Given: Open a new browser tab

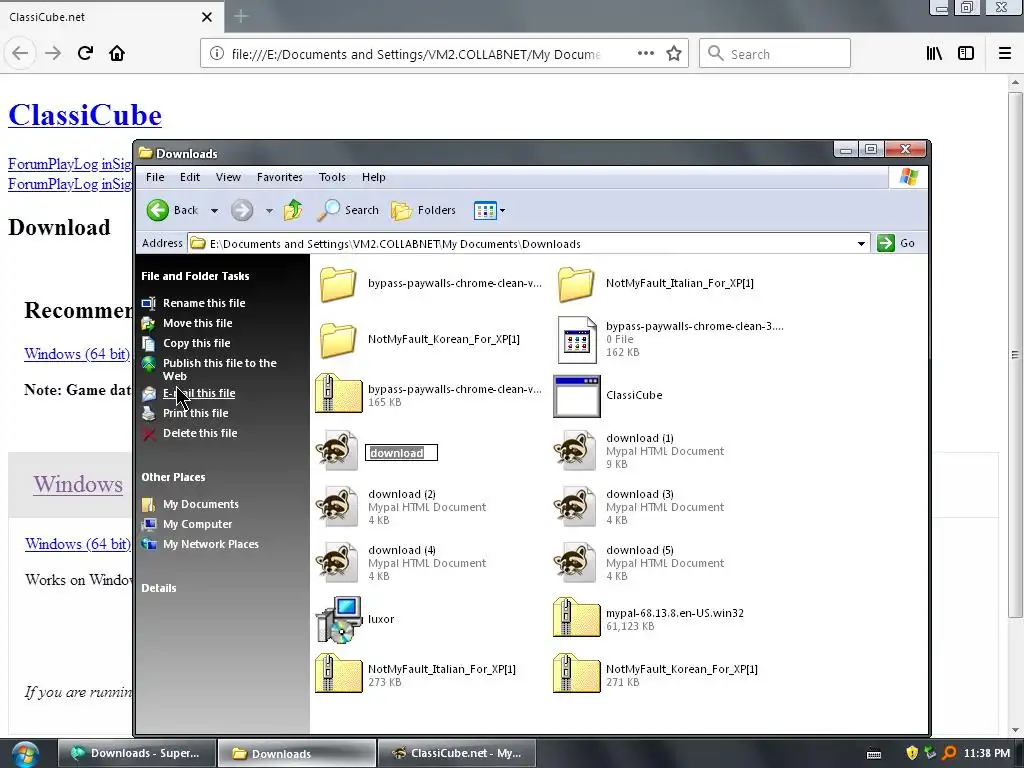Looking at the screenshot, I should click(241, 16).
